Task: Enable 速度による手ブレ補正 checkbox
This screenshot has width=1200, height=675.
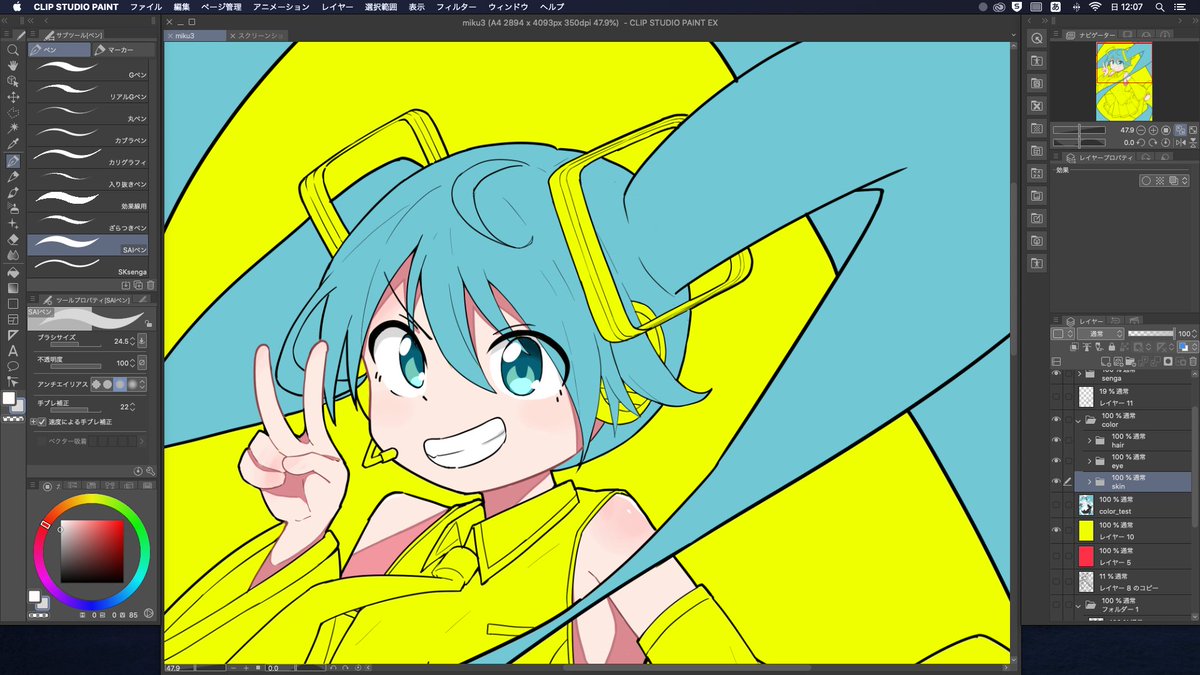Action: click(41, 424)
